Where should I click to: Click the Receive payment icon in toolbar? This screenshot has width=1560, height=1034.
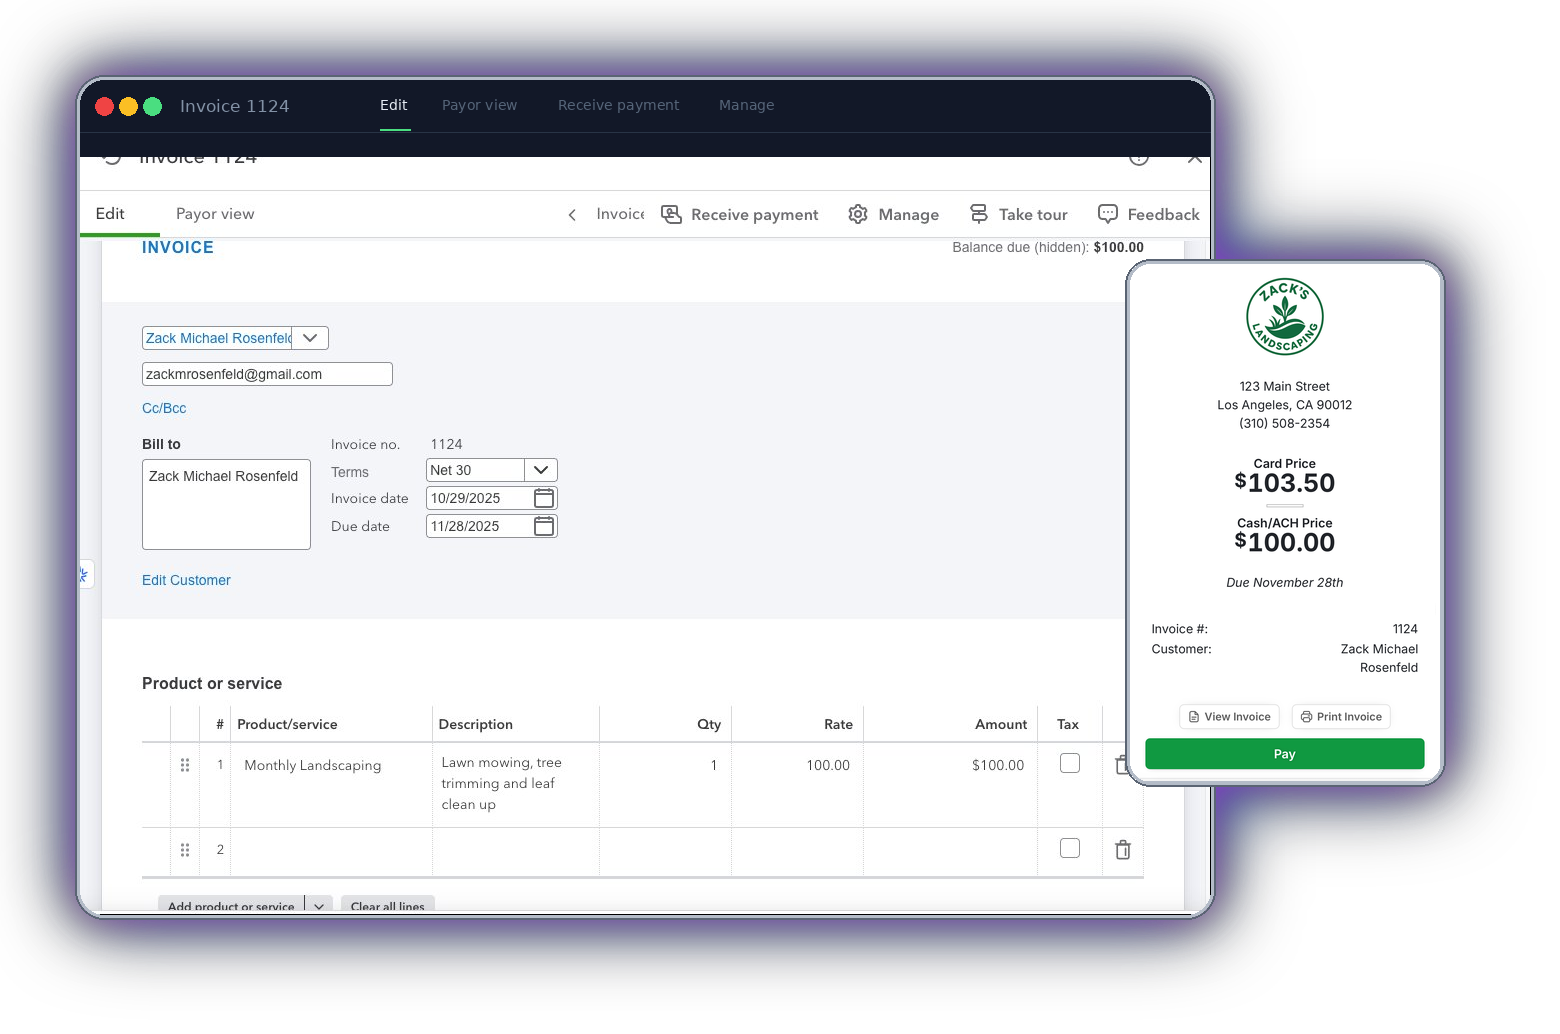click(672, 215)
